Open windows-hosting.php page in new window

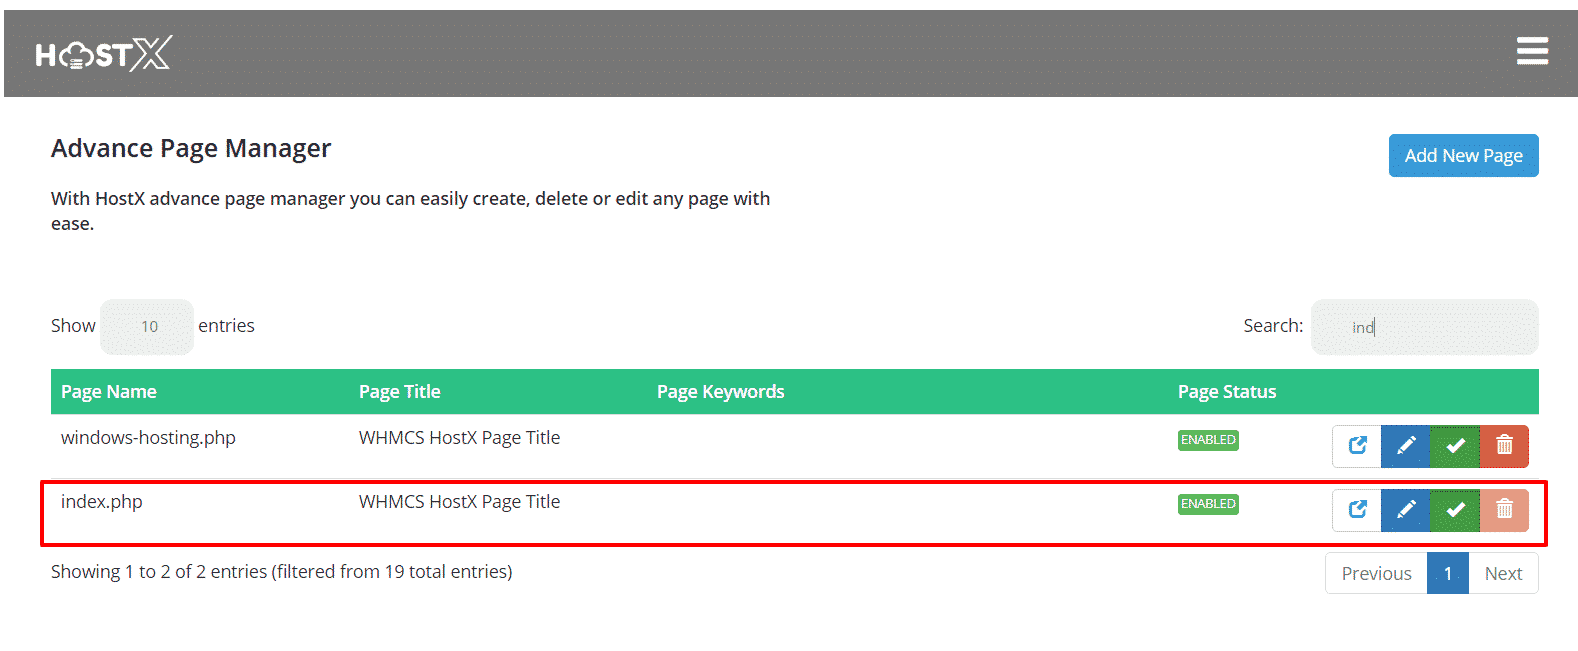[1357, 446]
